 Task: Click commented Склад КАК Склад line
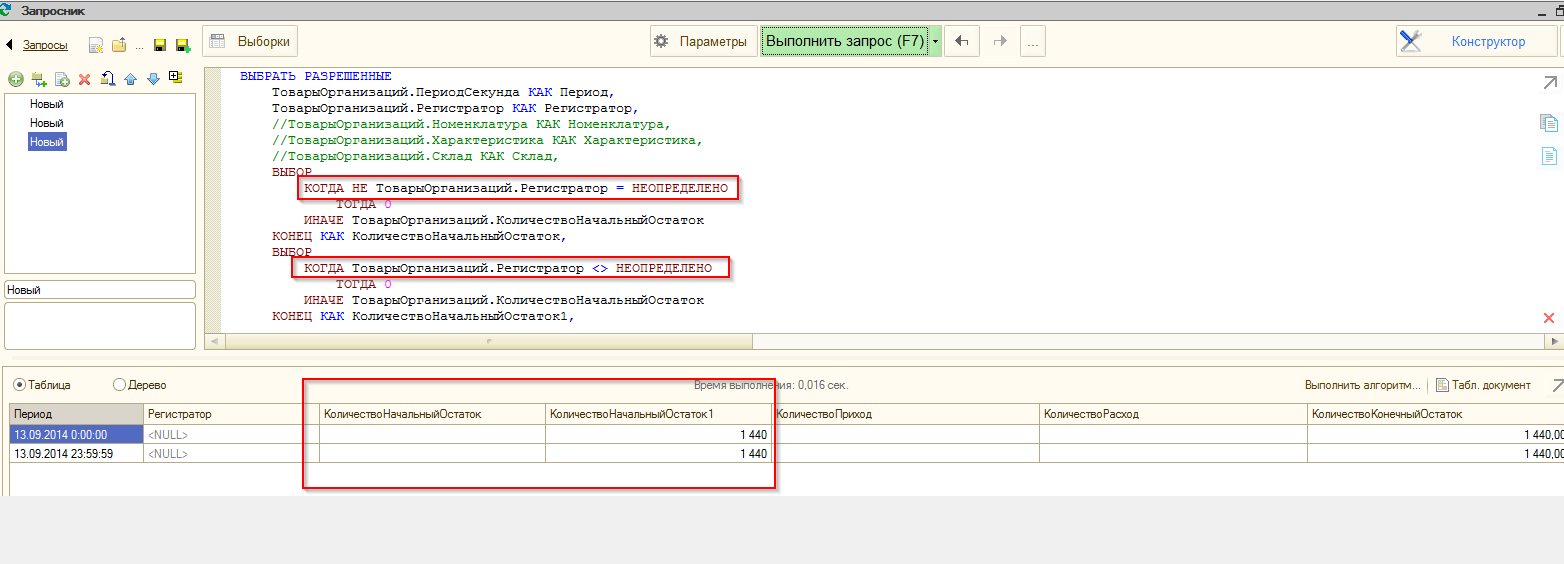[415, 157]
